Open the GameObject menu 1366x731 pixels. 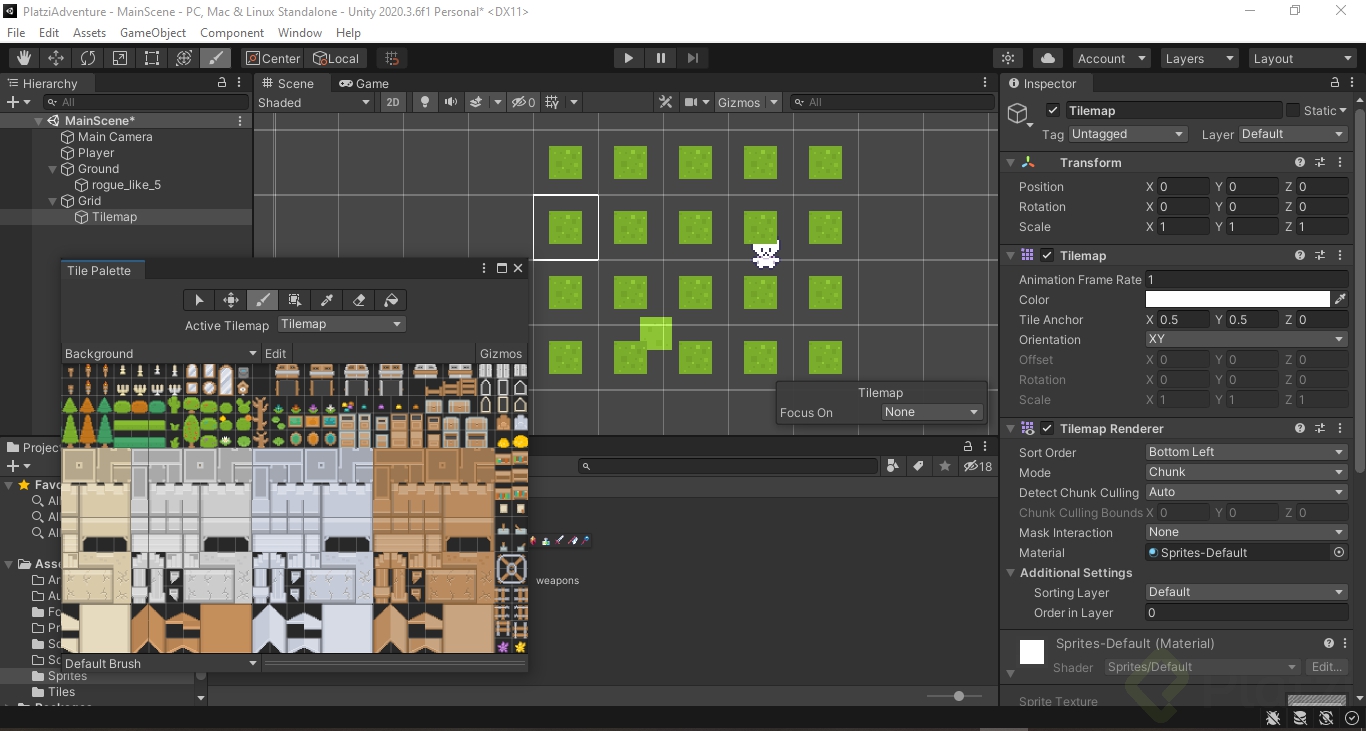[x=153, y=33]
